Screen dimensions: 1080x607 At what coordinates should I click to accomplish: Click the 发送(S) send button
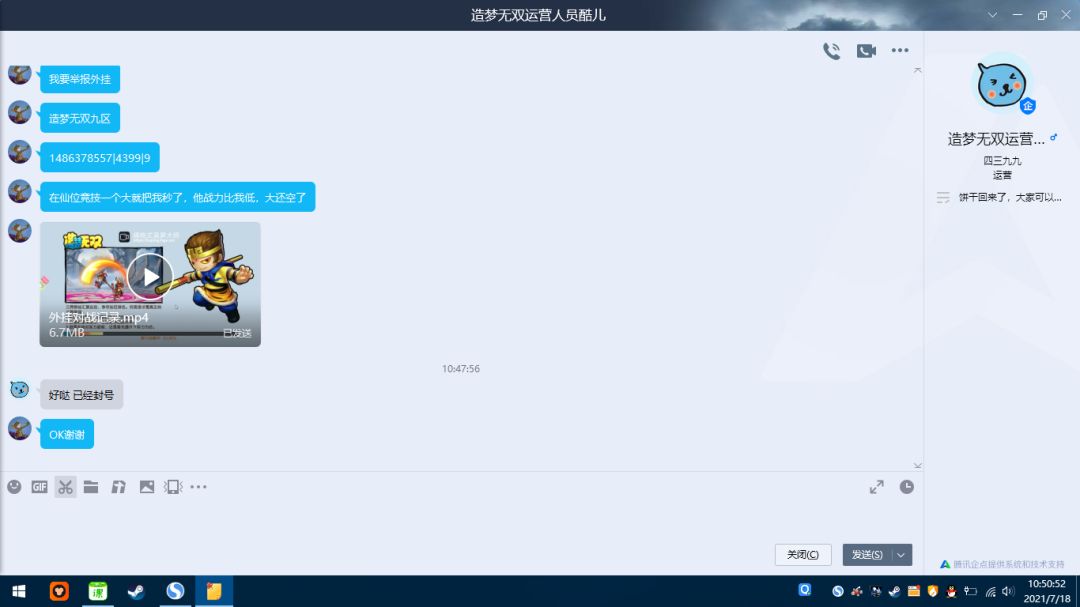pos(867,555)
